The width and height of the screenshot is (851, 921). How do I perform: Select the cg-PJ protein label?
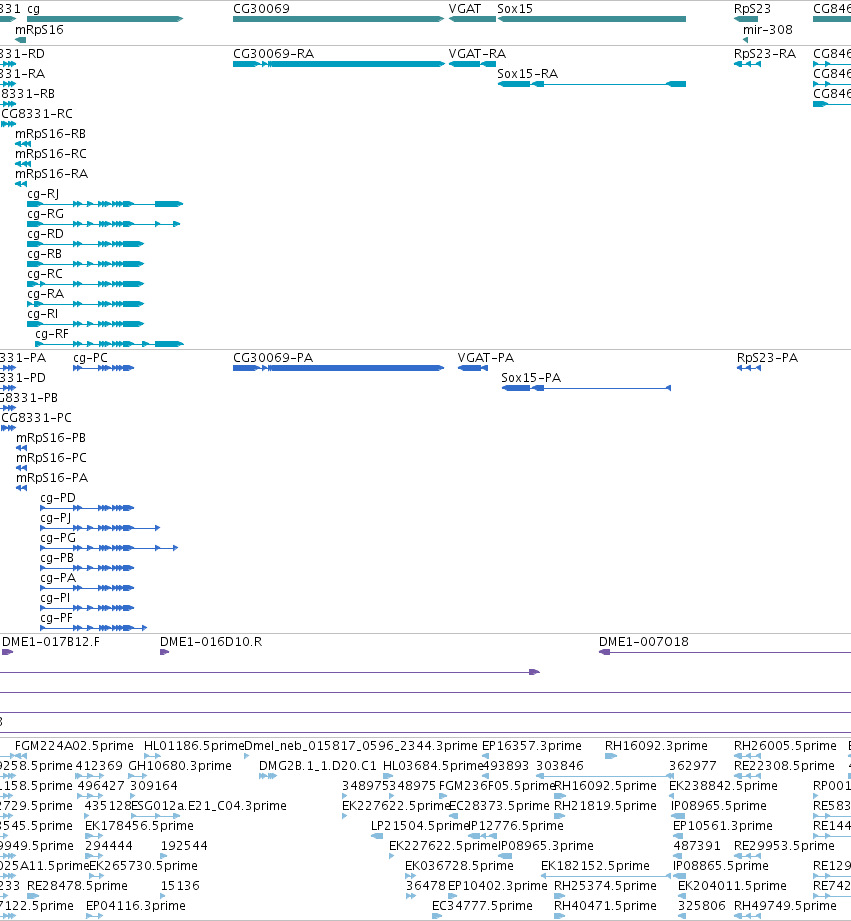(x=55, y=517)
